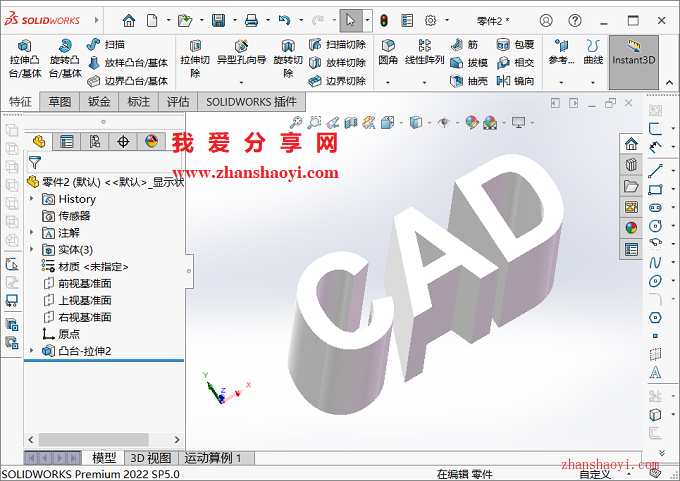The width and height of the screenshot is (680, 481).
Task: Activate Extruded Cut (拉伸切除)
Action: click(x=195, y=59)
